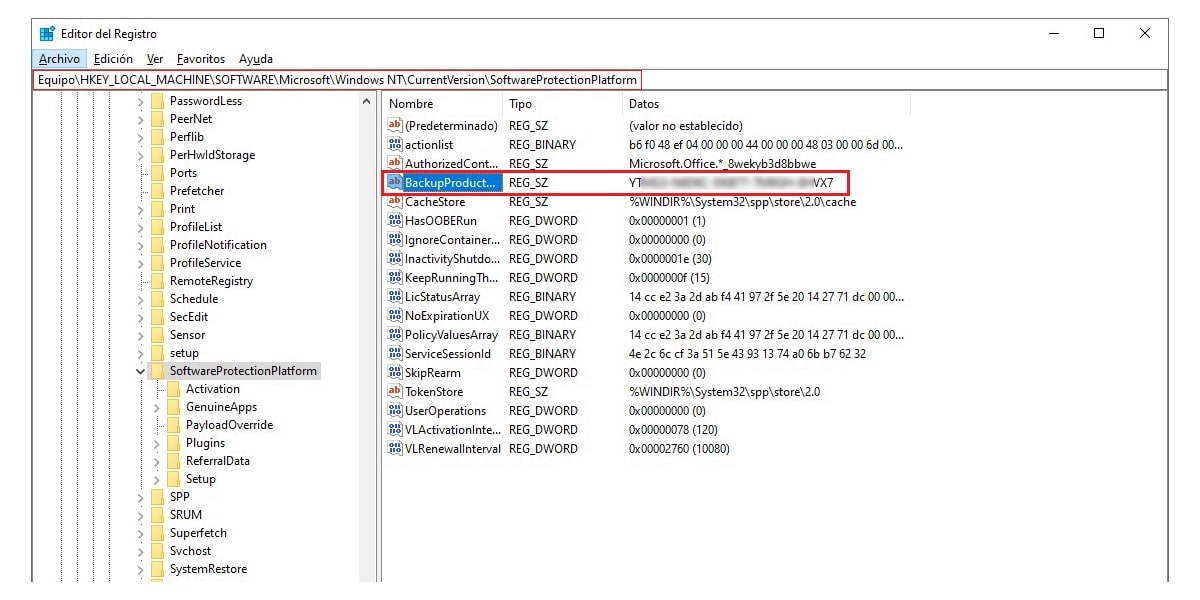The width and height of the screenshot is (1200, 600).
Task: Open the Favoritos menu
Action: pyautogui.click(x=201, y=59)
